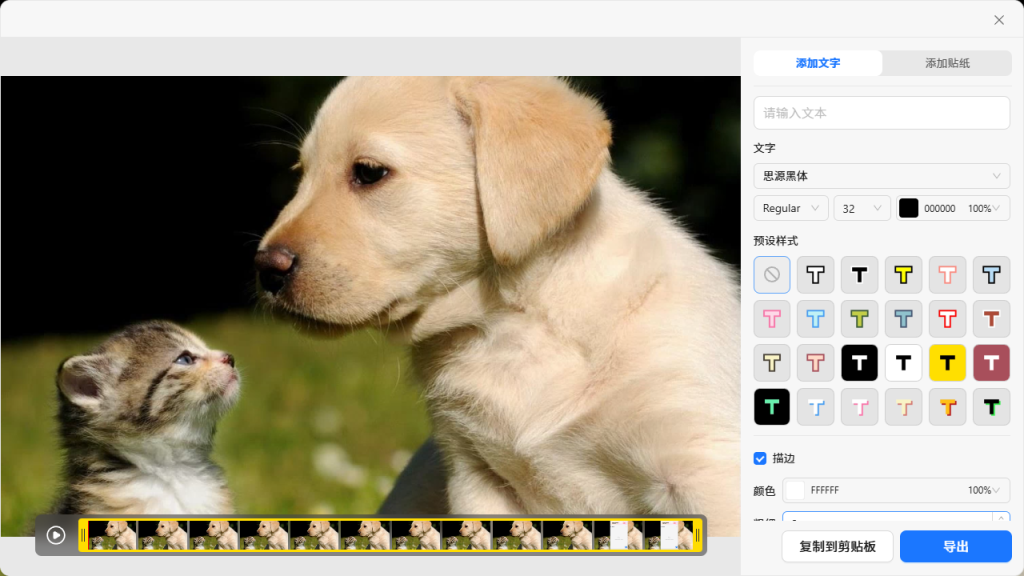1024x576 pixels.
Task: Open the white stroke color swatch
Action: (796, 490)
